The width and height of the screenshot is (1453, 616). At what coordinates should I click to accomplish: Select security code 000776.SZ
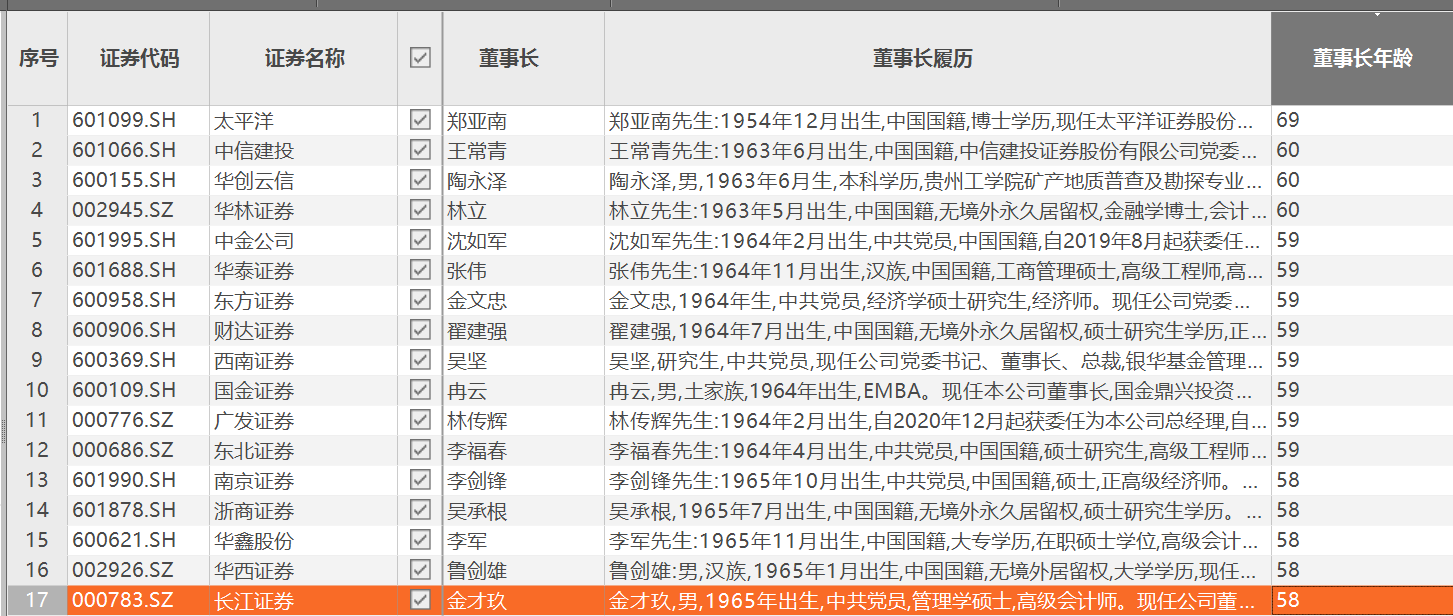(x=123, y=421)
